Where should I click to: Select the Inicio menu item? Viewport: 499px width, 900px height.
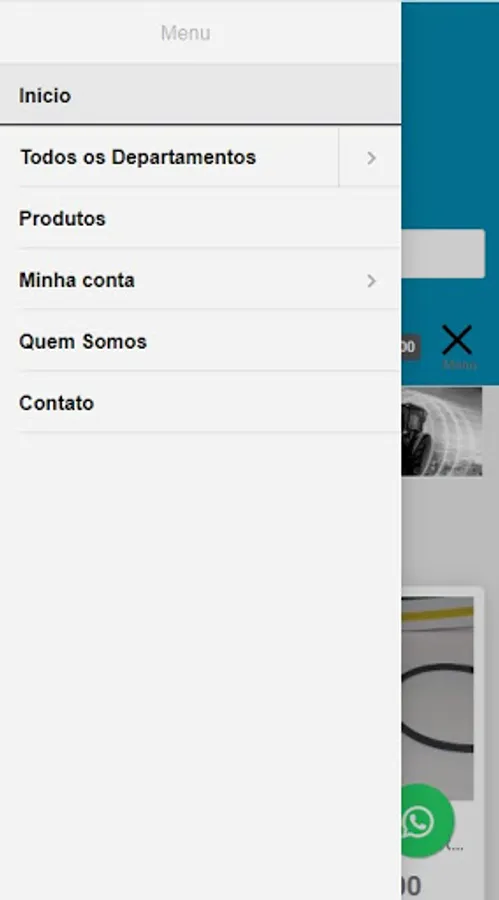200,95
